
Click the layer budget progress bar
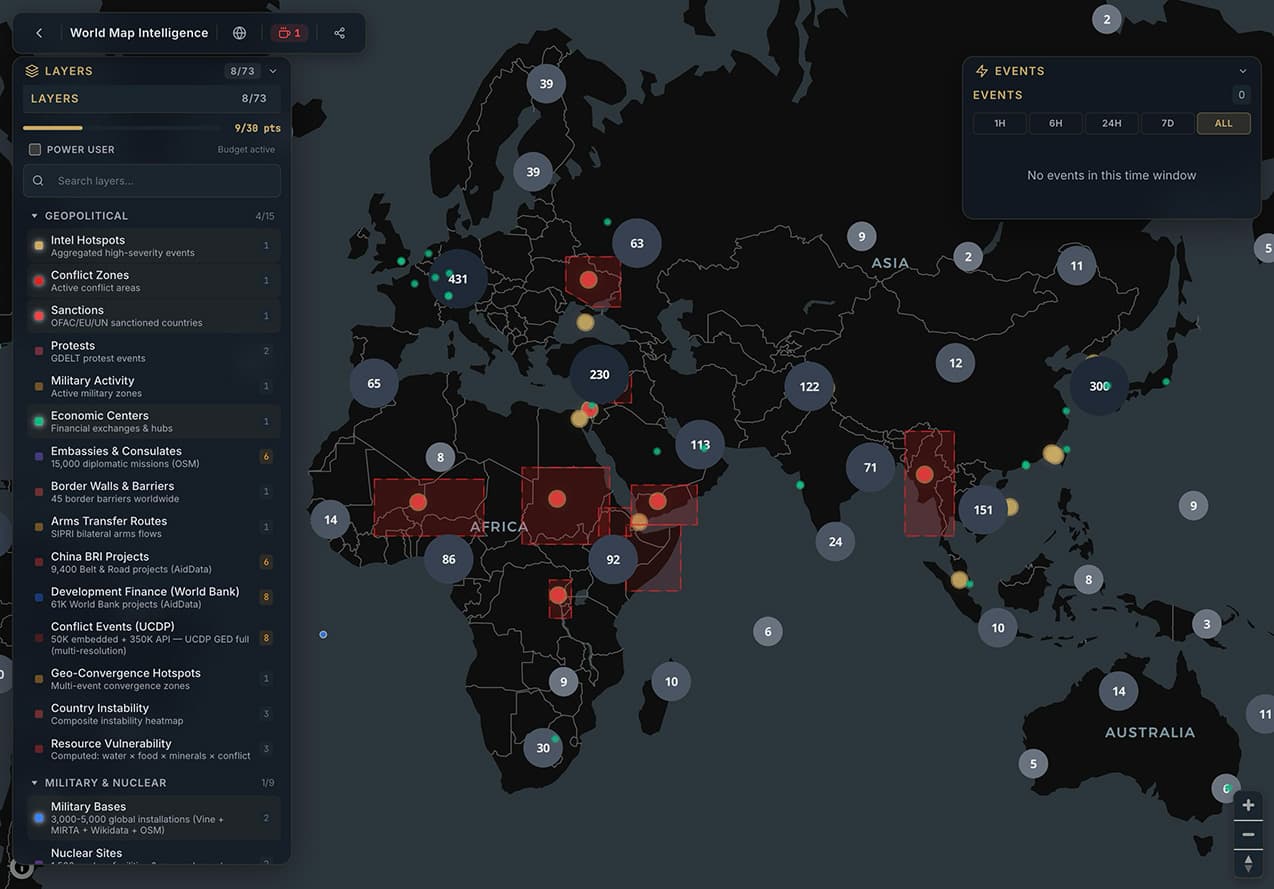click(x=121, y=128)
